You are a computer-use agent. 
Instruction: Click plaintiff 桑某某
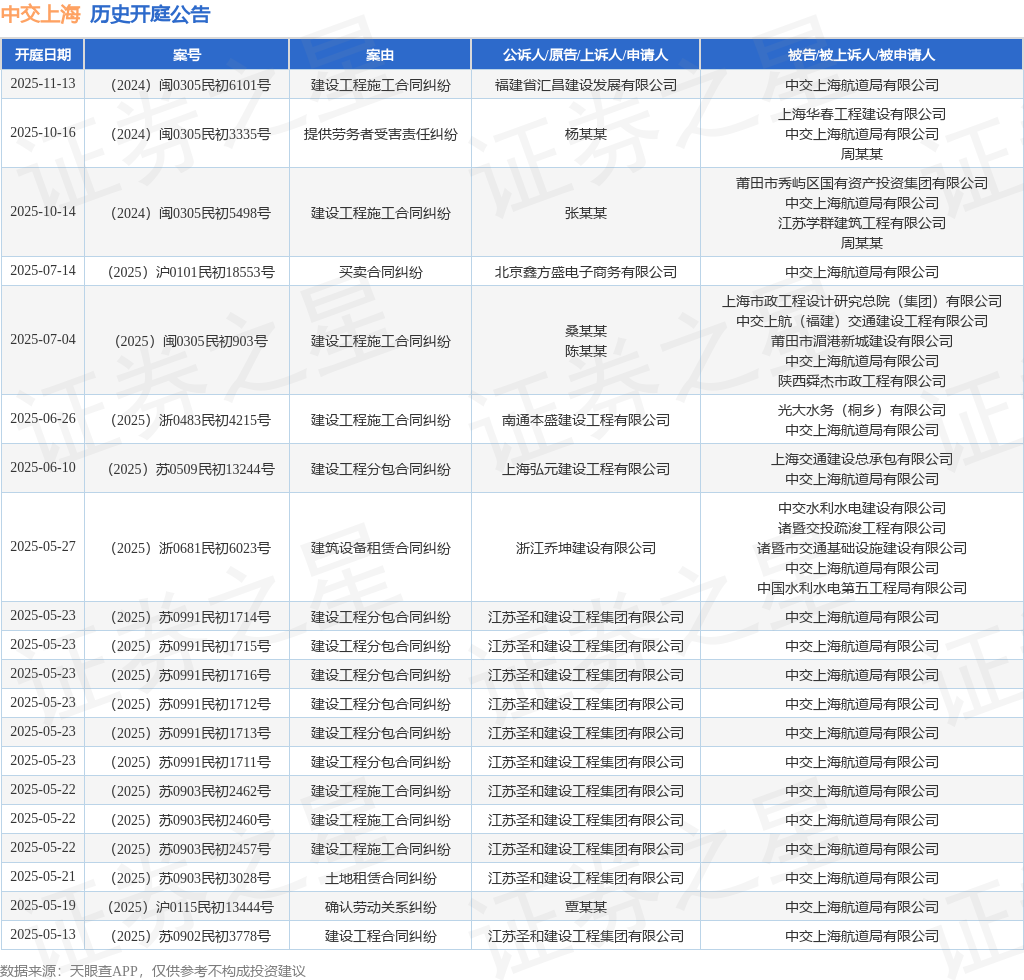pyautogui.click(x=586, y=331)
